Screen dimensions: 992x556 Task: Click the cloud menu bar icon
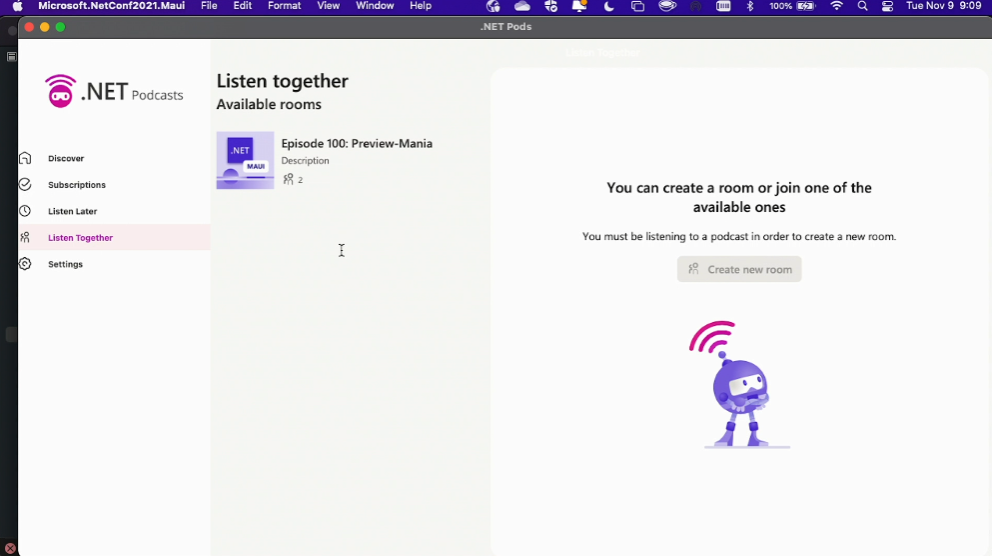coord(522,6)
